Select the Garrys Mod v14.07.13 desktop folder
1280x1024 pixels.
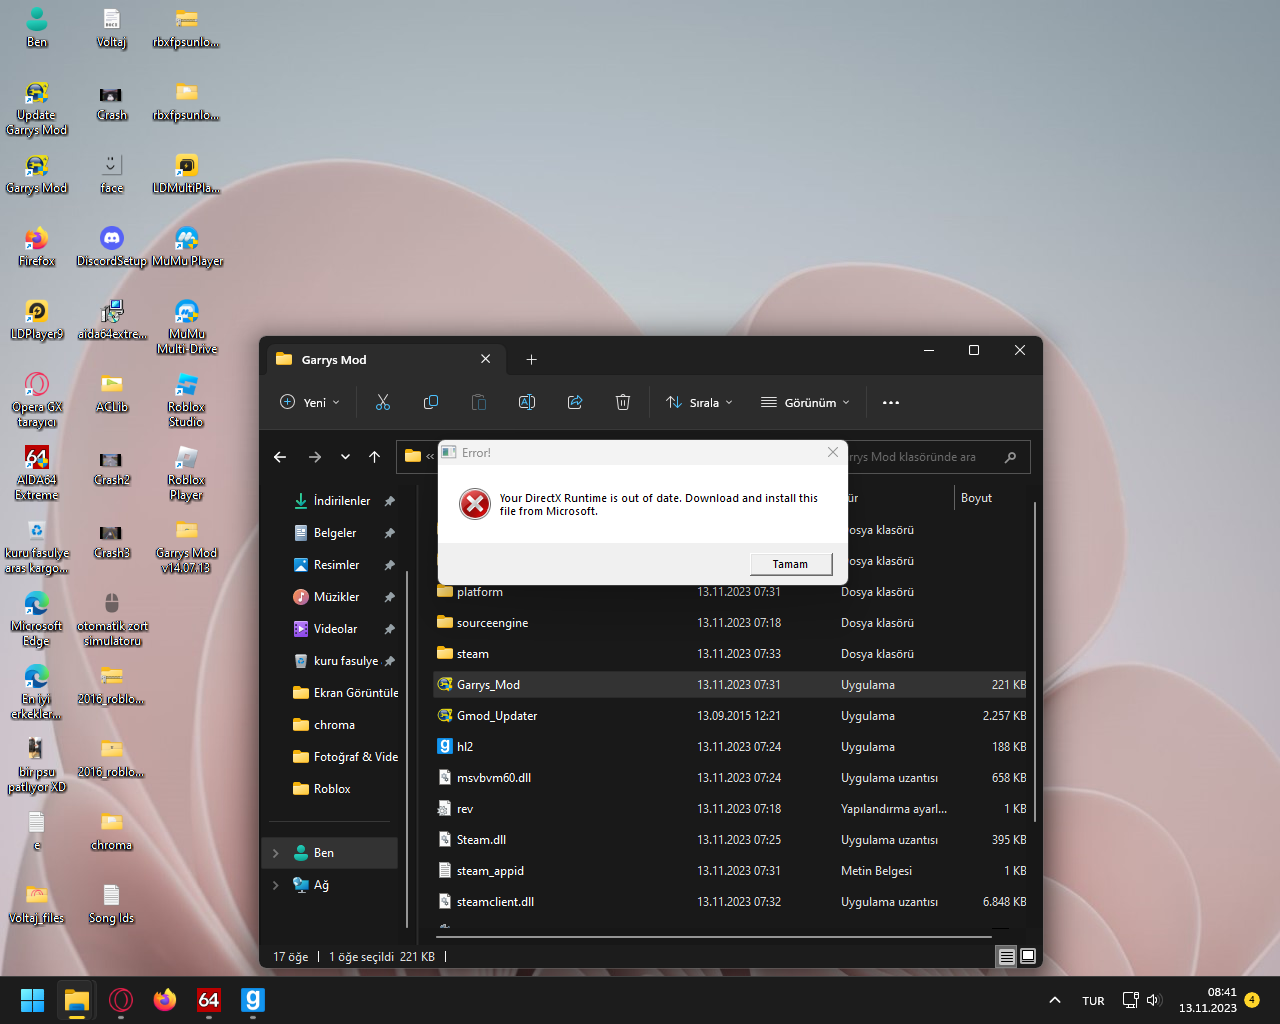pos(187,546)
